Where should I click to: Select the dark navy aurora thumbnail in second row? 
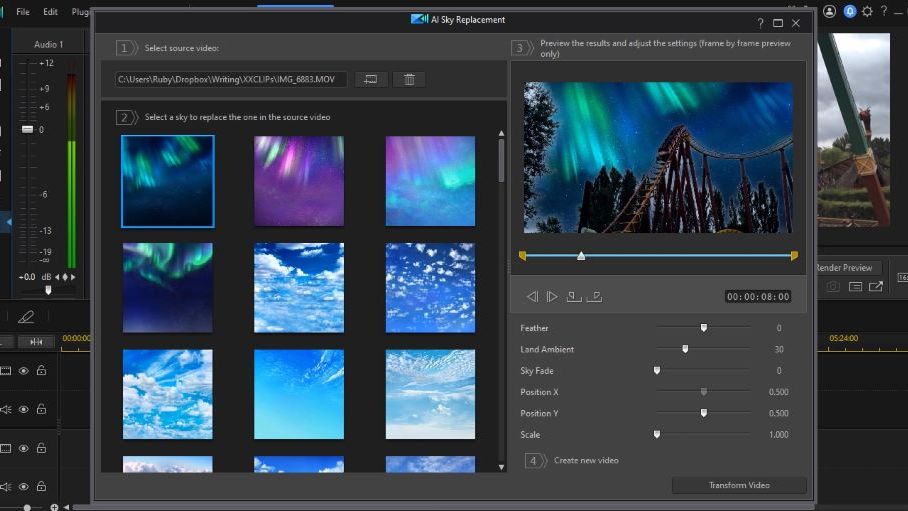(167, 288)
